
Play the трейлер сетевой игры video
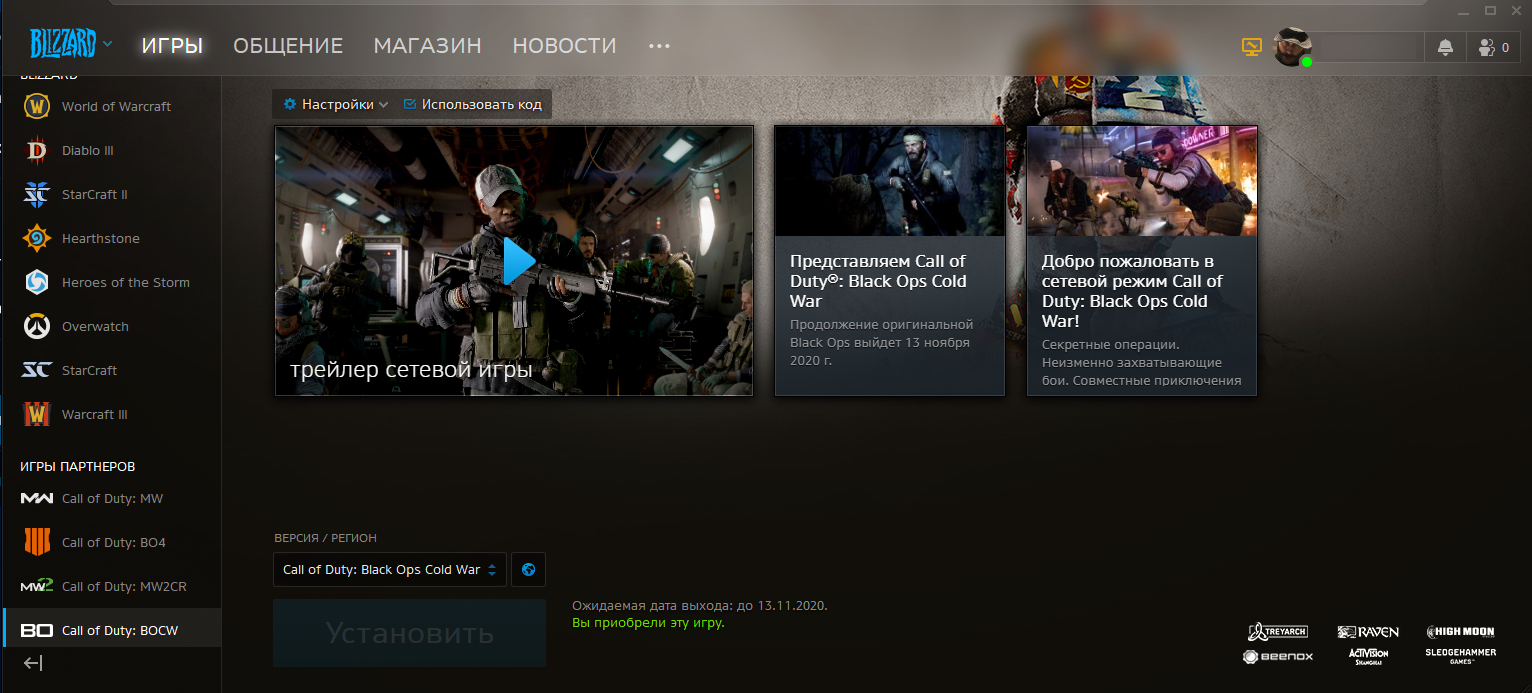pyautogui.click(x=517, y=261)
